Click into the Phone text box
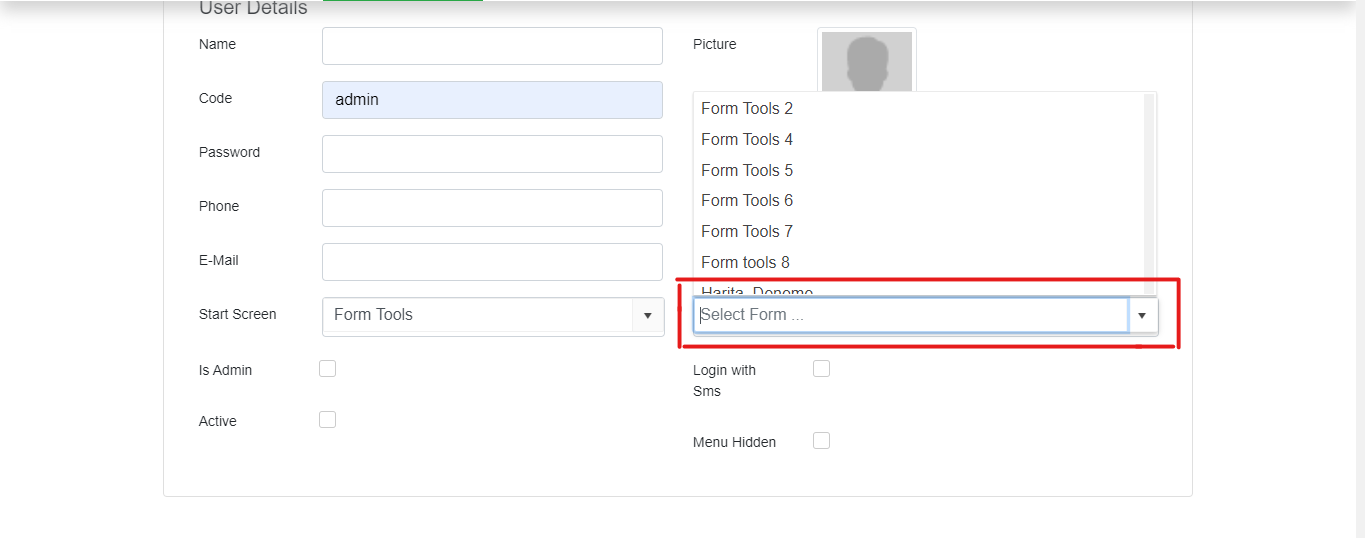The height and width of the screenshot is (538, 1365). click(x=492, y=208)
